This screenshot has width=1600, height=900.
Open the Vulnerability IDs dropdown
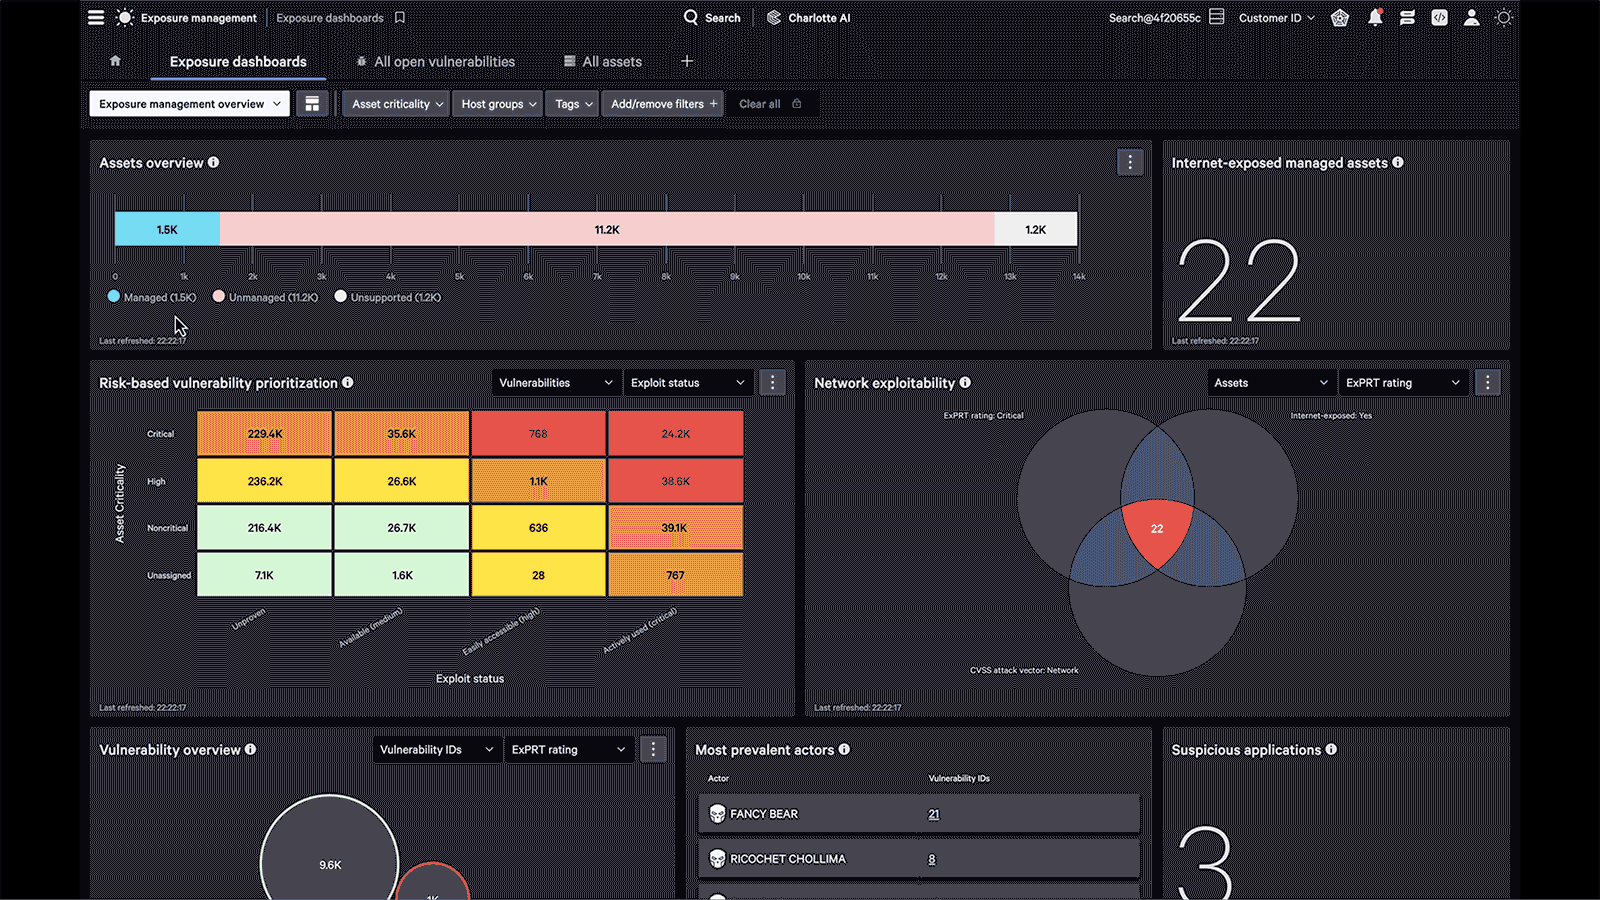(x=436, y=750)
